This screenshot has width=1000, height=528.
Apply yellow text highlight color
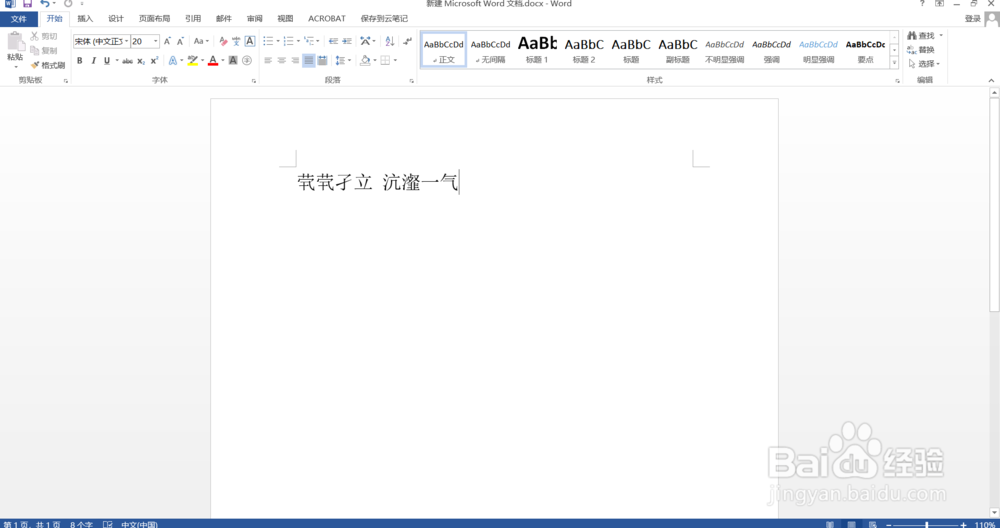(x=193, y=61)
